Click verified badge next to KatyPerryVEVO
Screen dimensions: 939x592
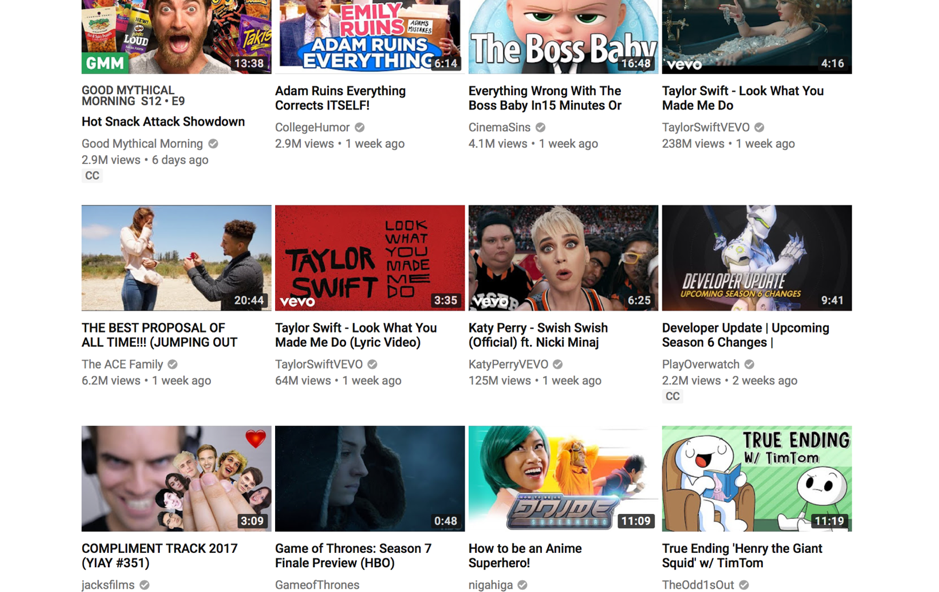tap(558, 365)
